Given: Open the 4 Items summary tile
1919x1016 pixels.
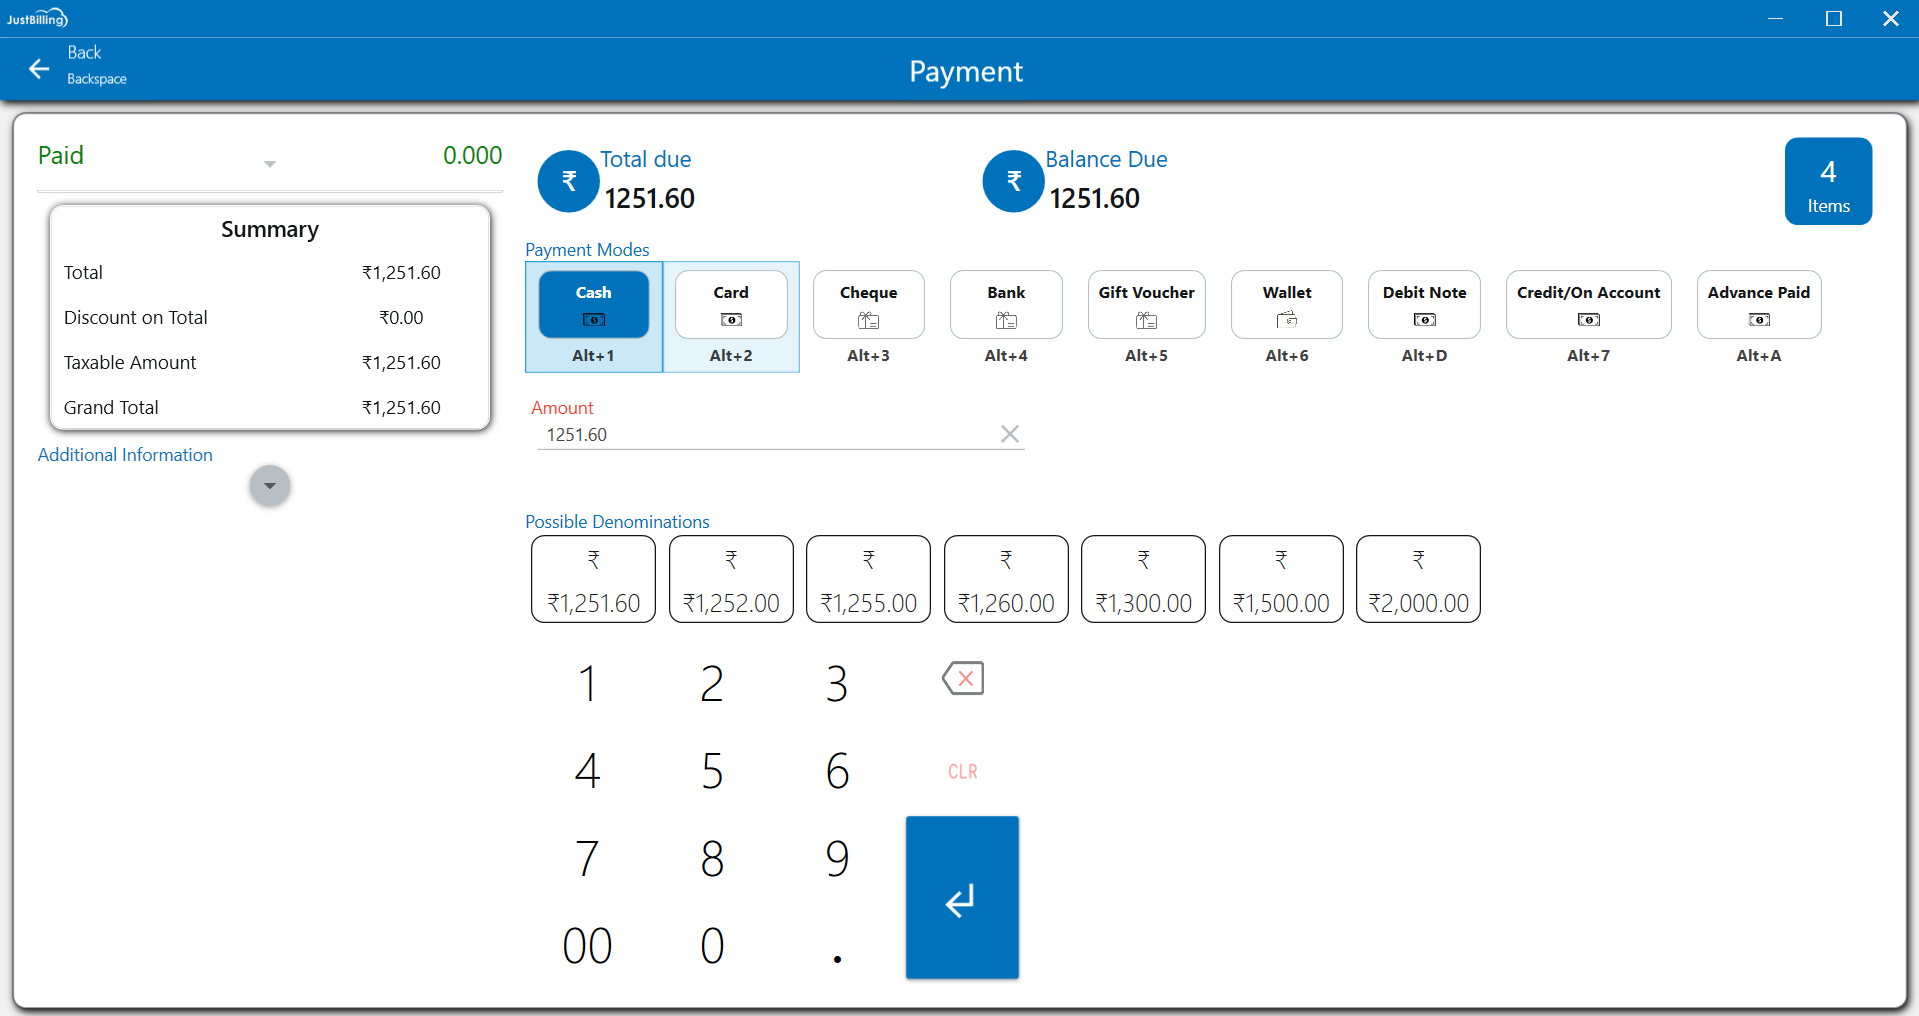Looking at the screenshot, I should pos(1827,181).
